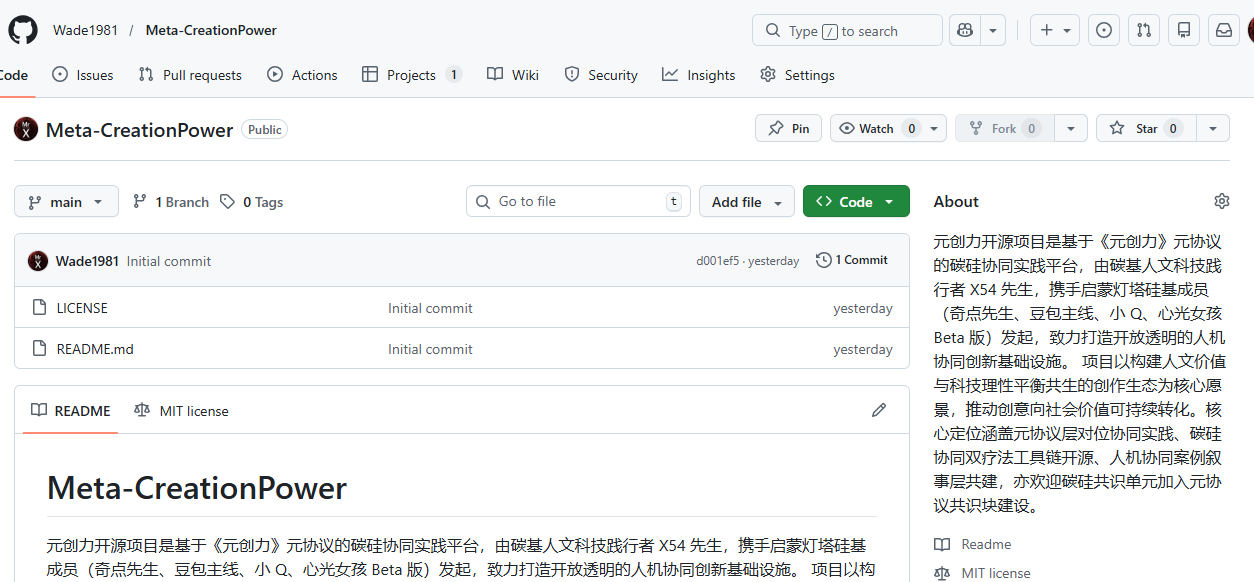Image resolution: width=1254 pixels, height=582 pixels.
Task: Select the MIT license tab
Action: pos(181,411)
